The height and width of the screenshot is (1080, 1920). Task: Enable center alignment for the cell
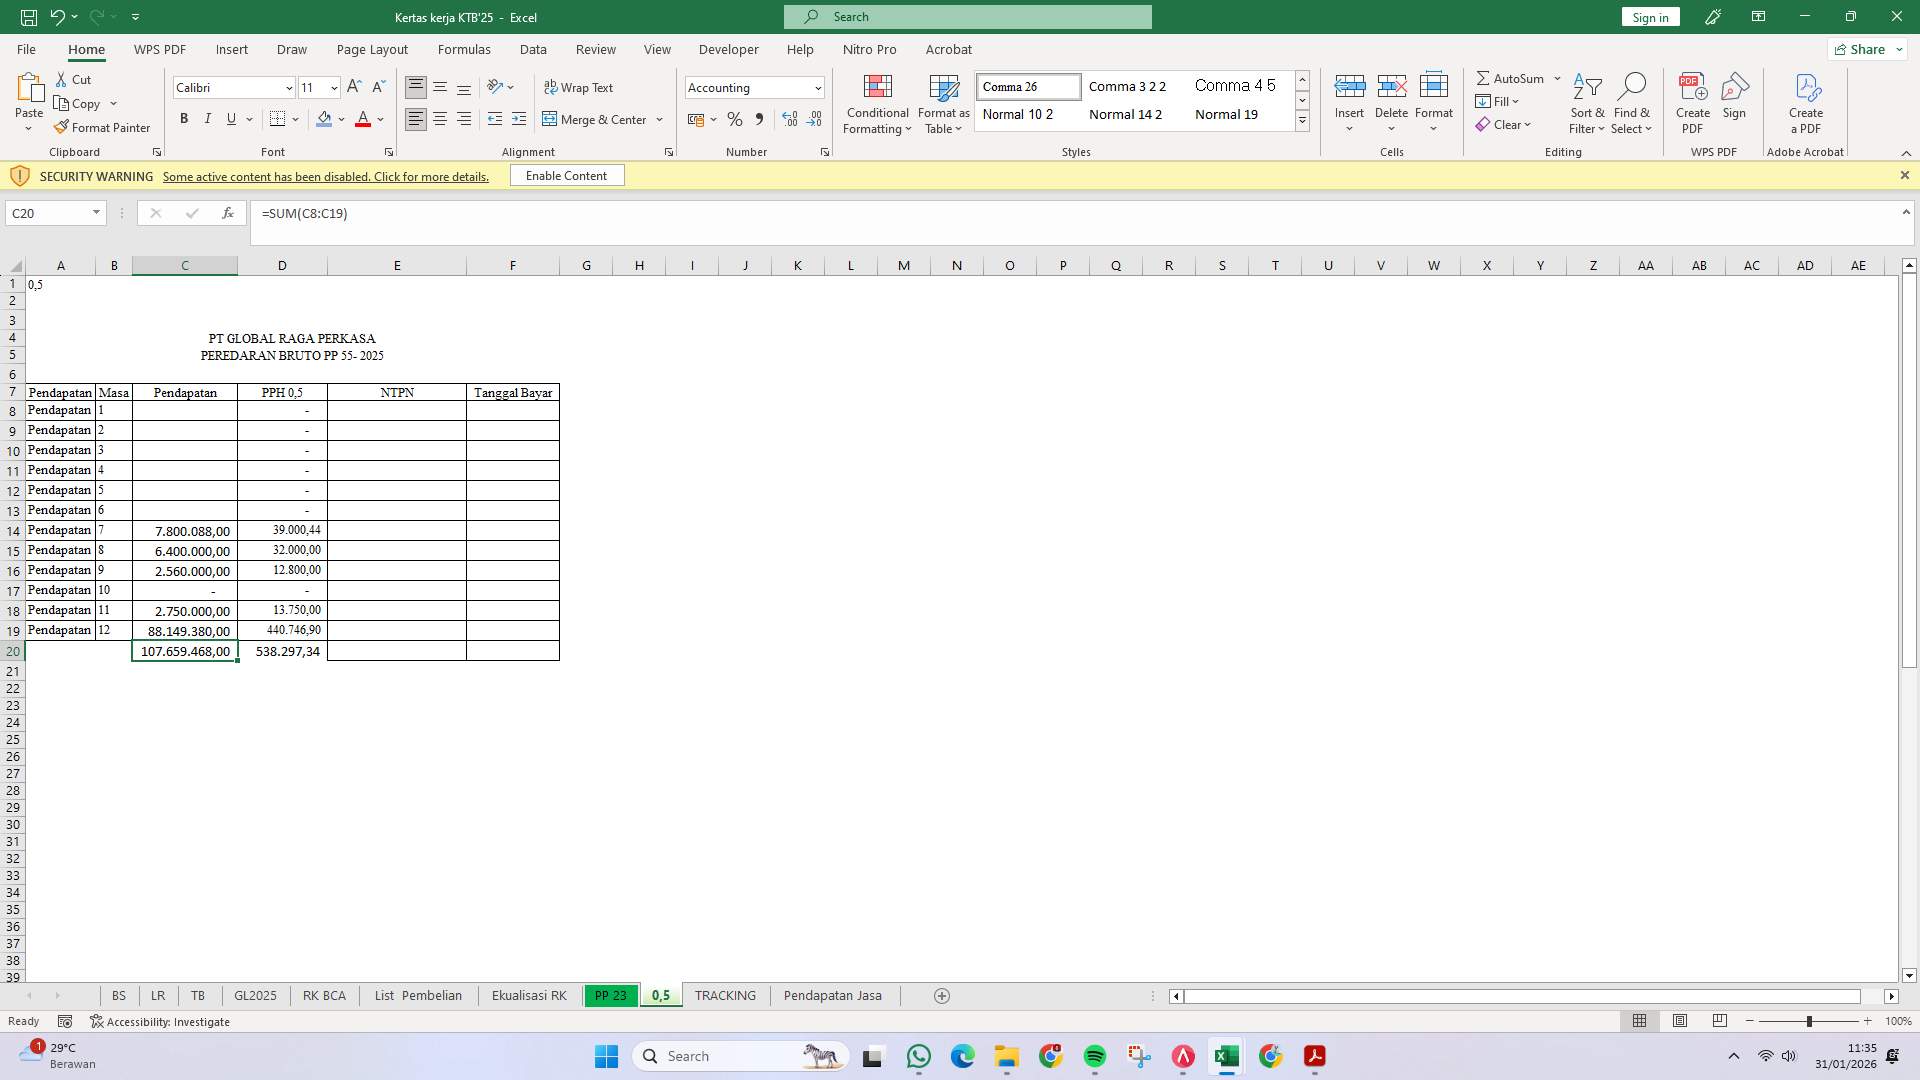click(x=440, y=118)
